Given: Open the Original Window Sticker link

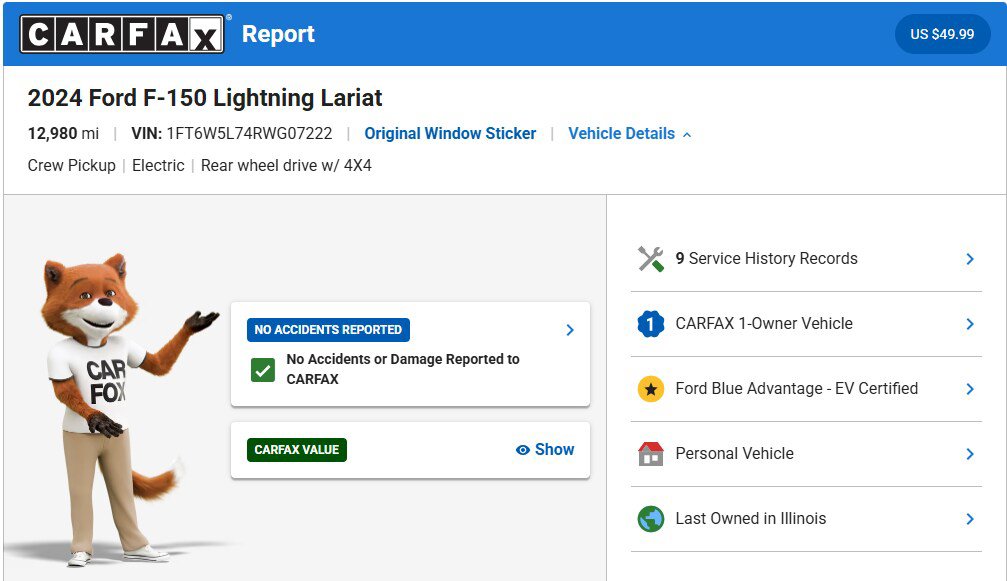Looking at the screenshot, I should pyautogui.click(x=450, y=134).
